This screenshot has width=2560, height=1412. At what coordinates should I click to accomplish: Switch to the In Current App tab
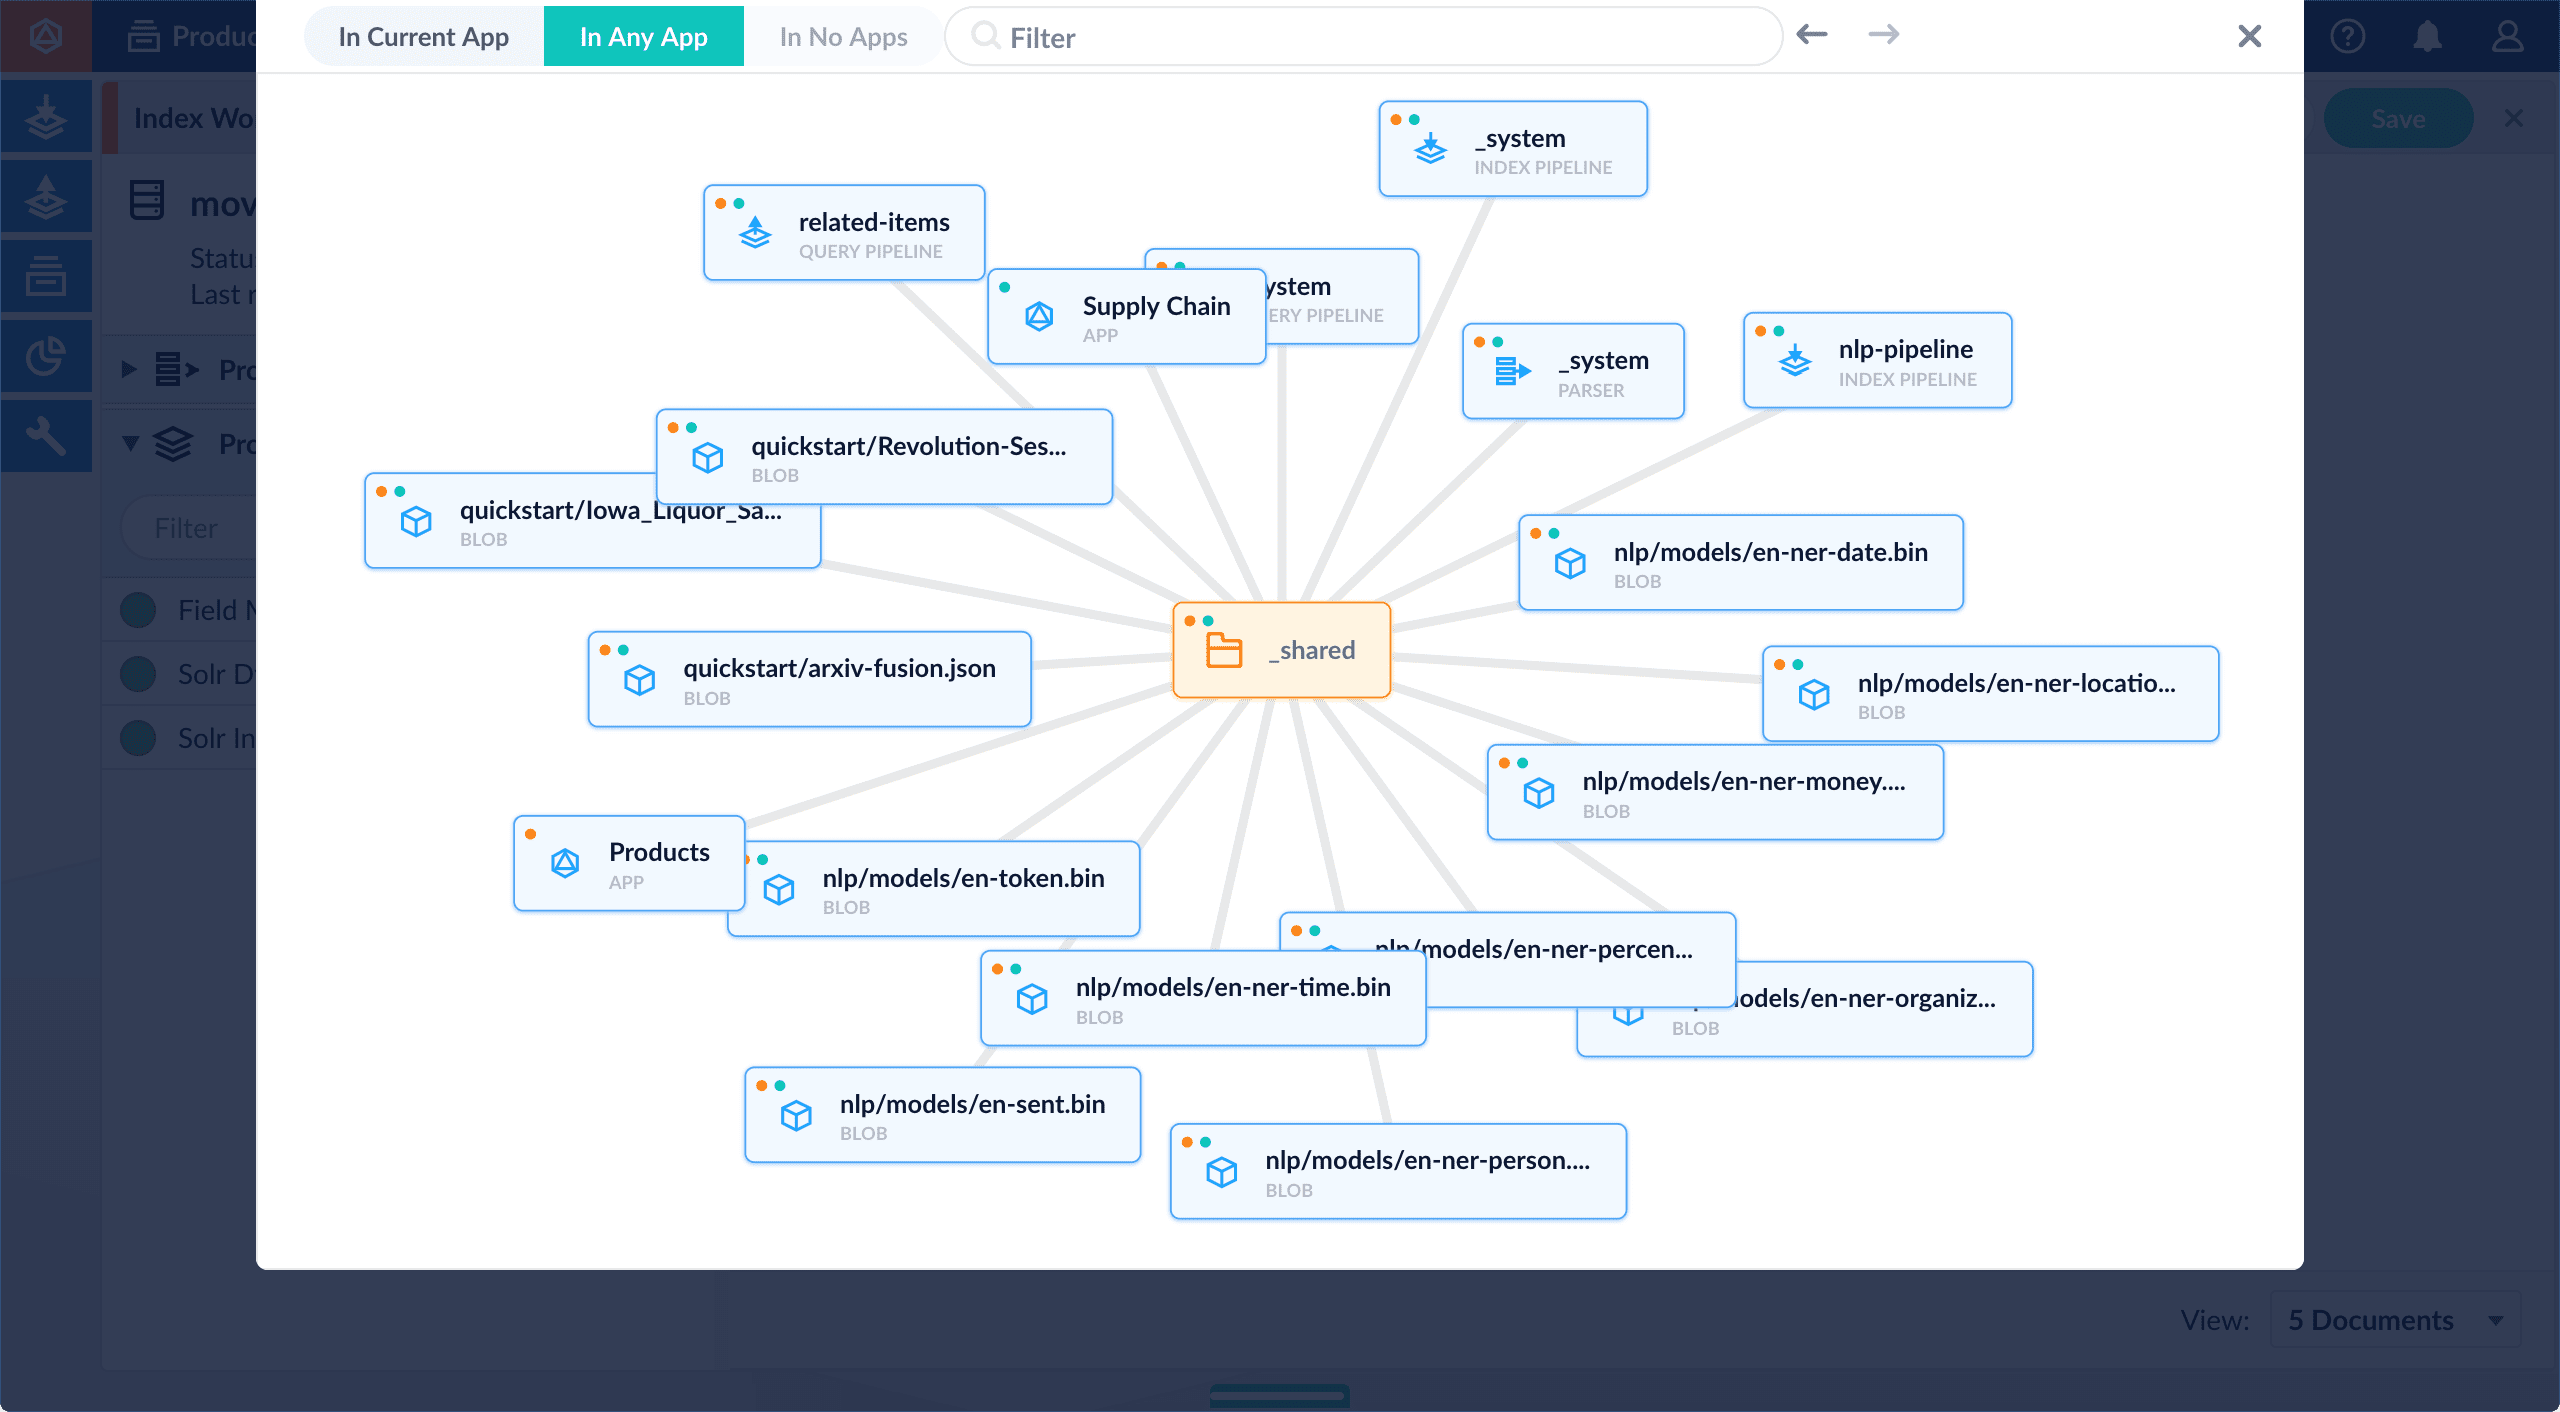pos(424,37)
